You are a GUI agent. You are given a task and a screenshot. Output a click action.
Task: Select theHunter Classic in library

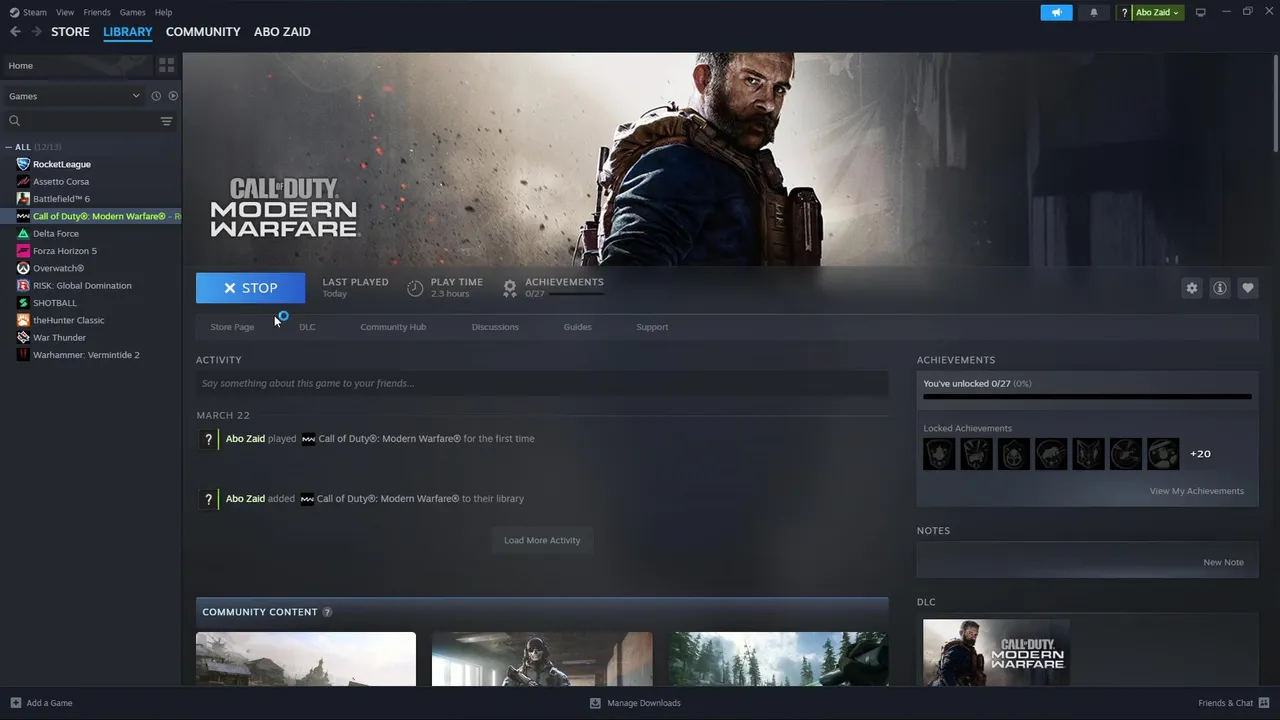(x=68, y=320)
